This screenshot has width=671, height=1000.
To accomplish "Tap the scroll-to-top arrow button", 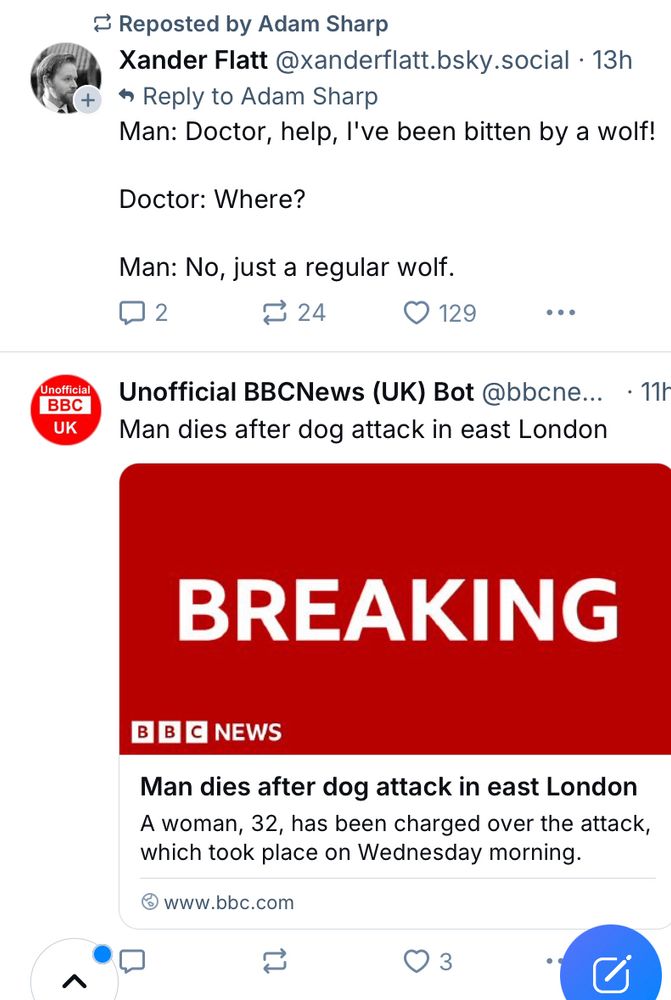I will (74, 980).
